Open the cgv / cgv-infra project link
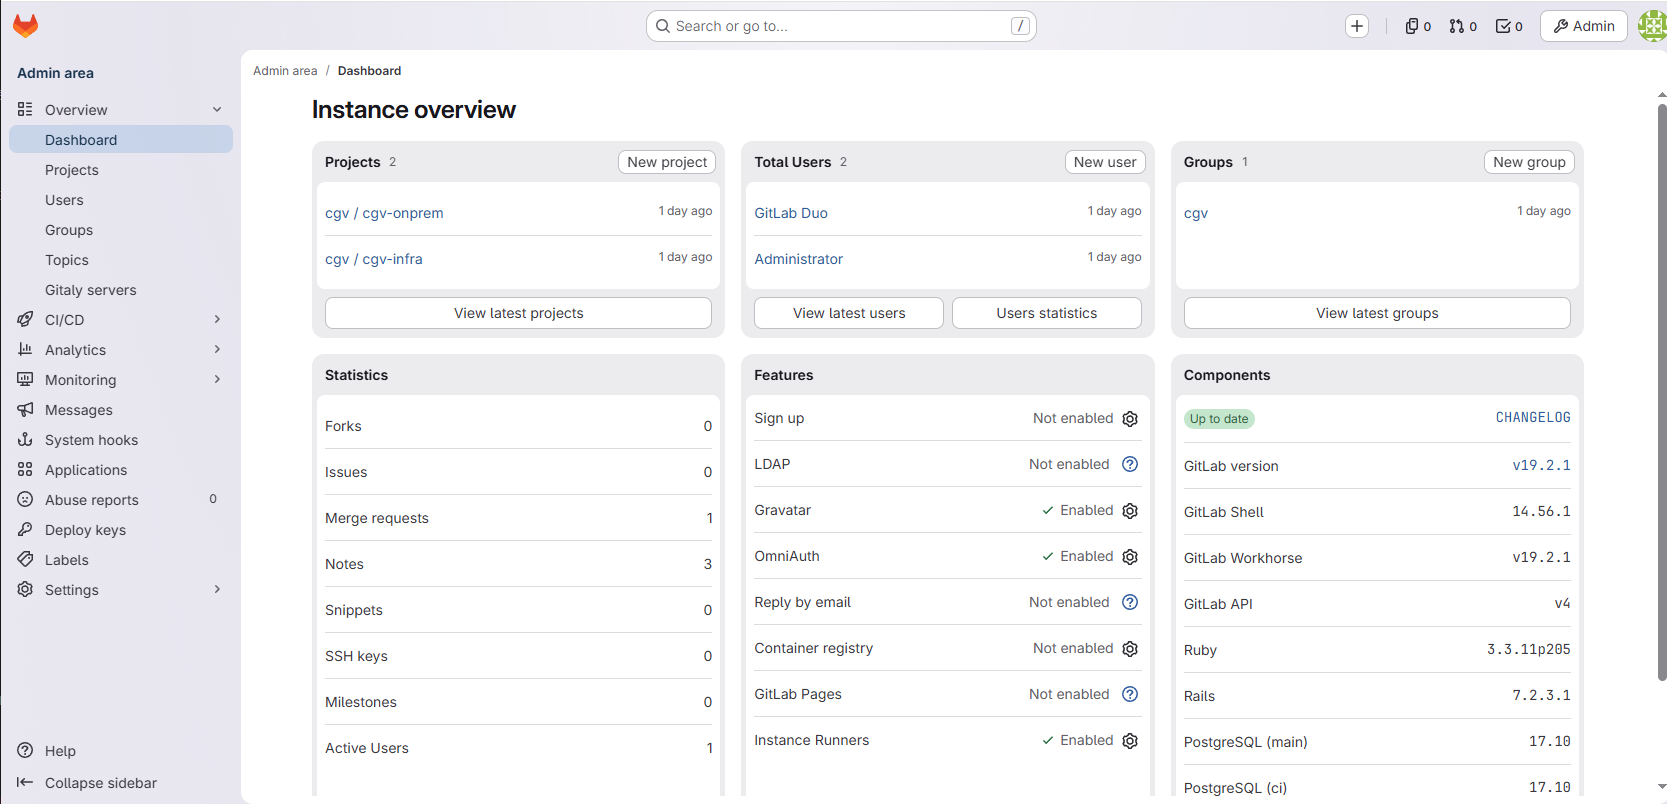This screenshot has width=1667, height=804. click(374, 259)
